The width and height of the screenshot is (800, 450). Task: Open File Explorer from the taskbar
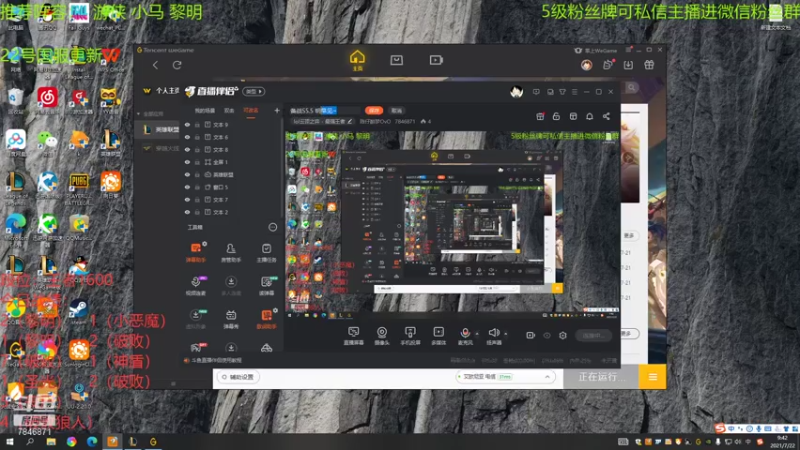[51, 441]
